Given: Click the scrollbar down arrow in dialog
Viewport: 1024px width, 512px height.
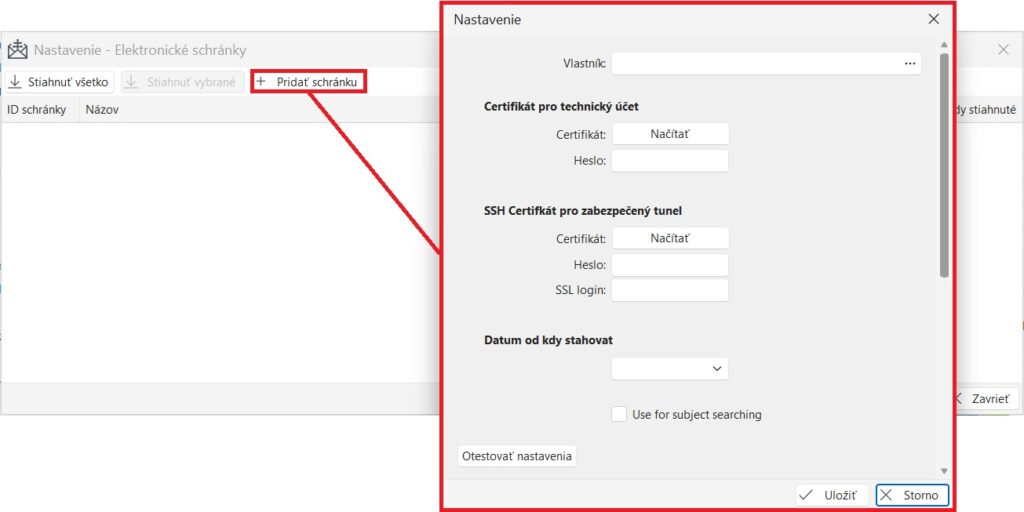Looking at the screenshot, I should (x=944, y=470).
